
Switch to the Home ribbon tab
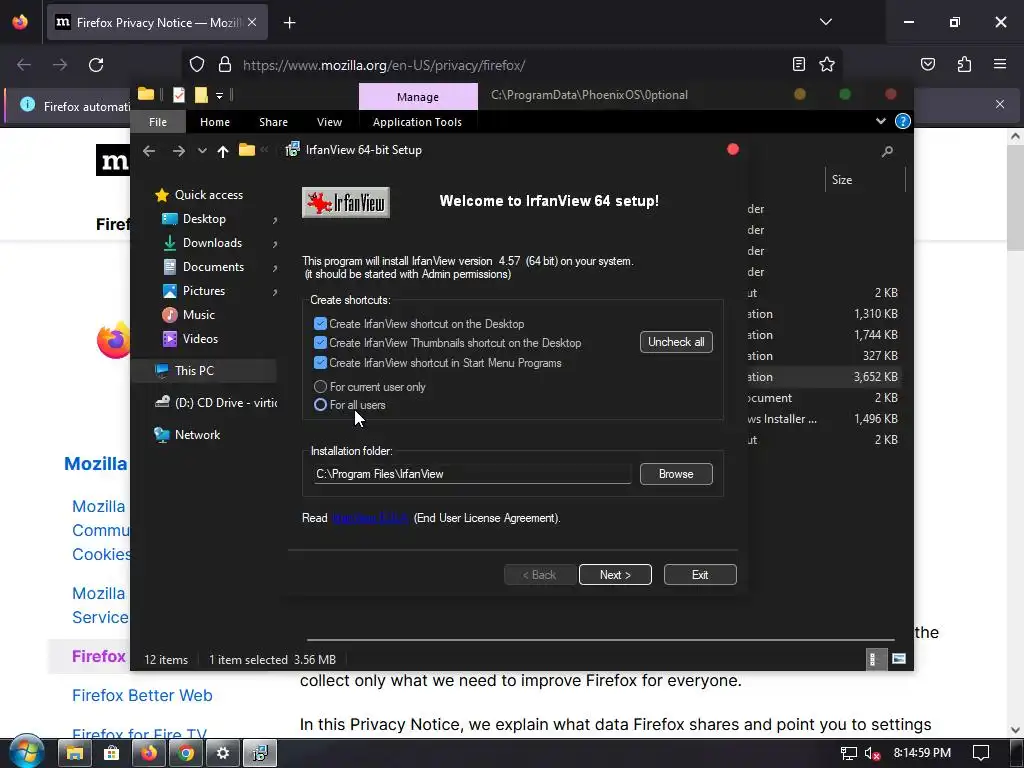click(215, 122)
